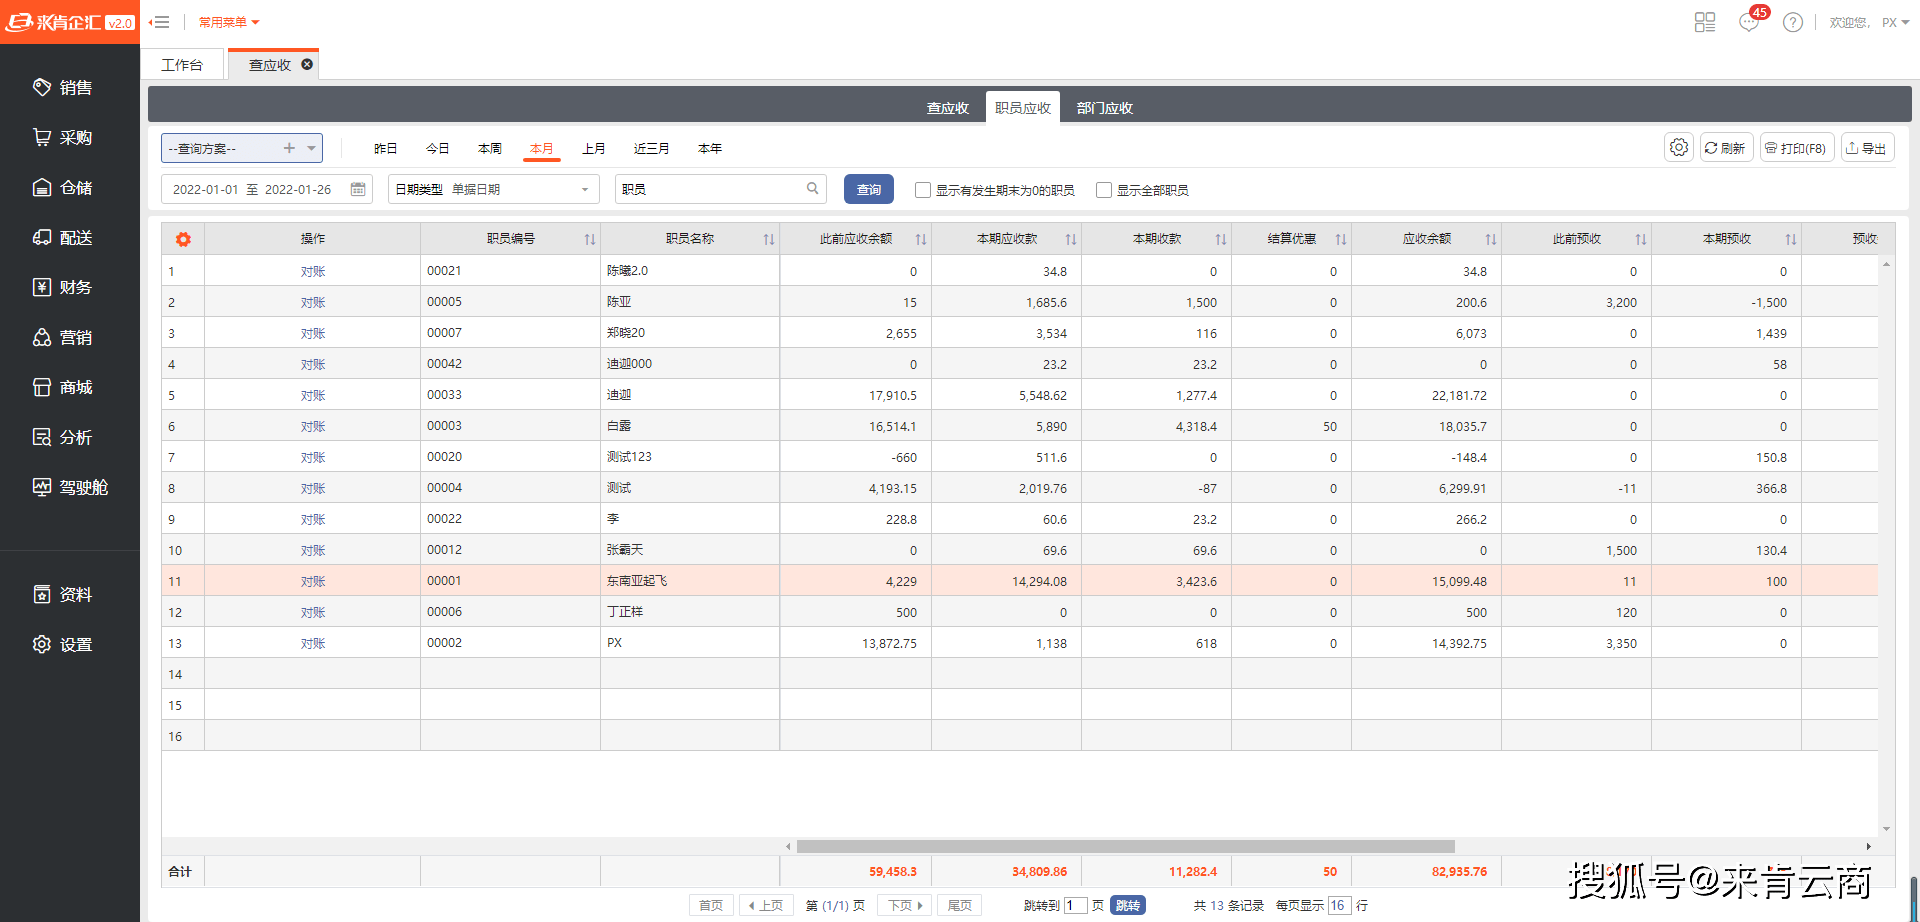Open messages icon with 45 badge
The width and height of the screenshot is (1920, 922).
coord(1749,22)
